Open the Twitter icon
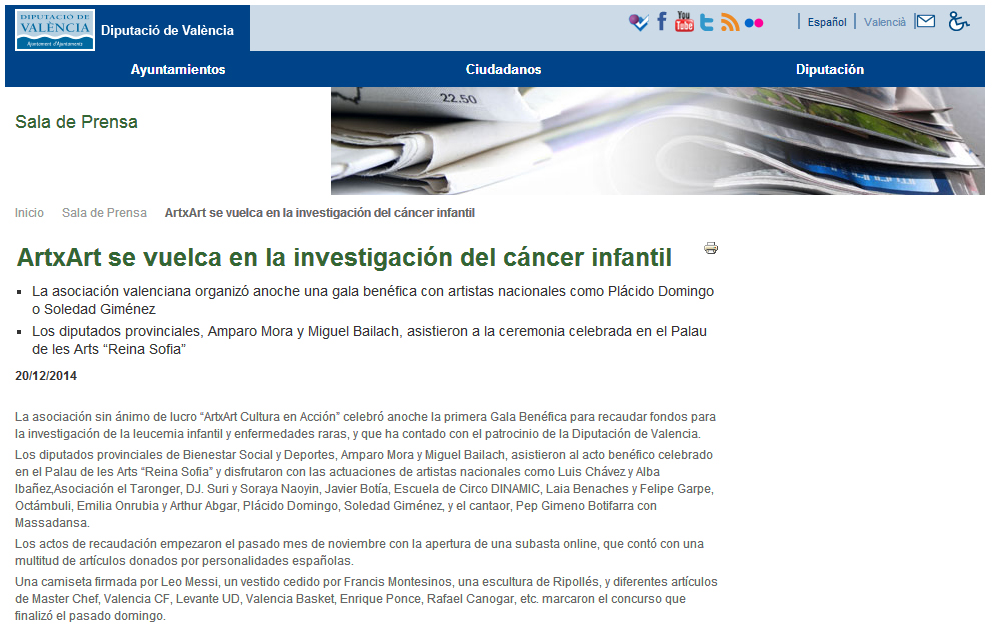 click(x=707, y=23)
